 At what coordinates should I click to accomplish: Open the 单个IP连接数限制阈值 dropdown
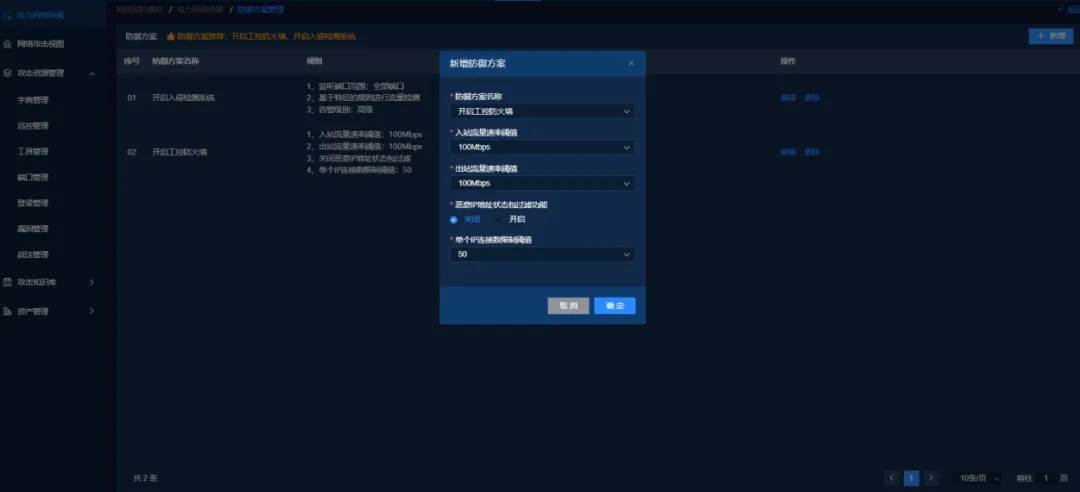tap(542, 255)
